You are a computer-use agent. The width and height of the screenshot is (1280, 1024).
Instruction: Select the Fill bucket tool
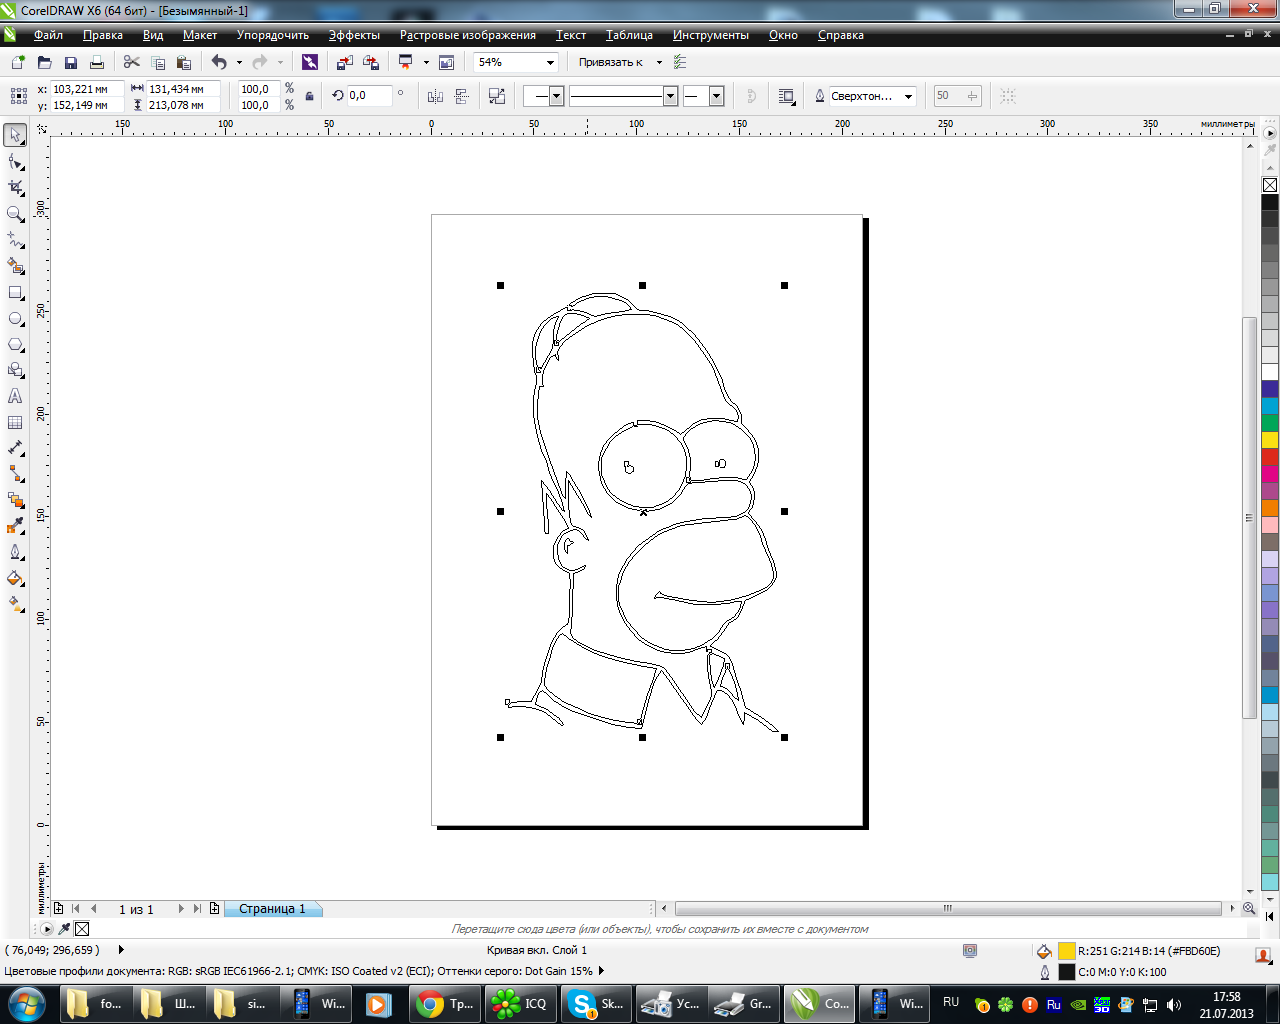pos(15,578)
